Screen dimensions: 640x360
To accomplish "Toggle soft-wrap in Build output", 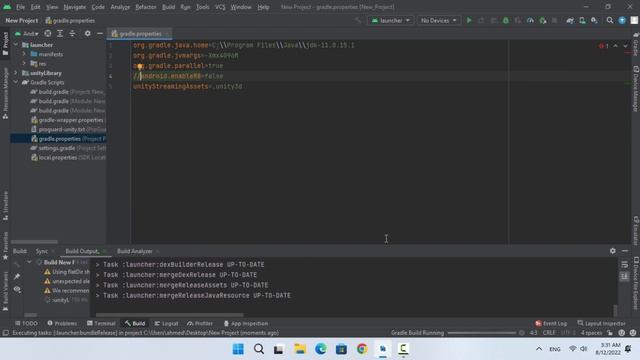I will [x=624, y=265].
